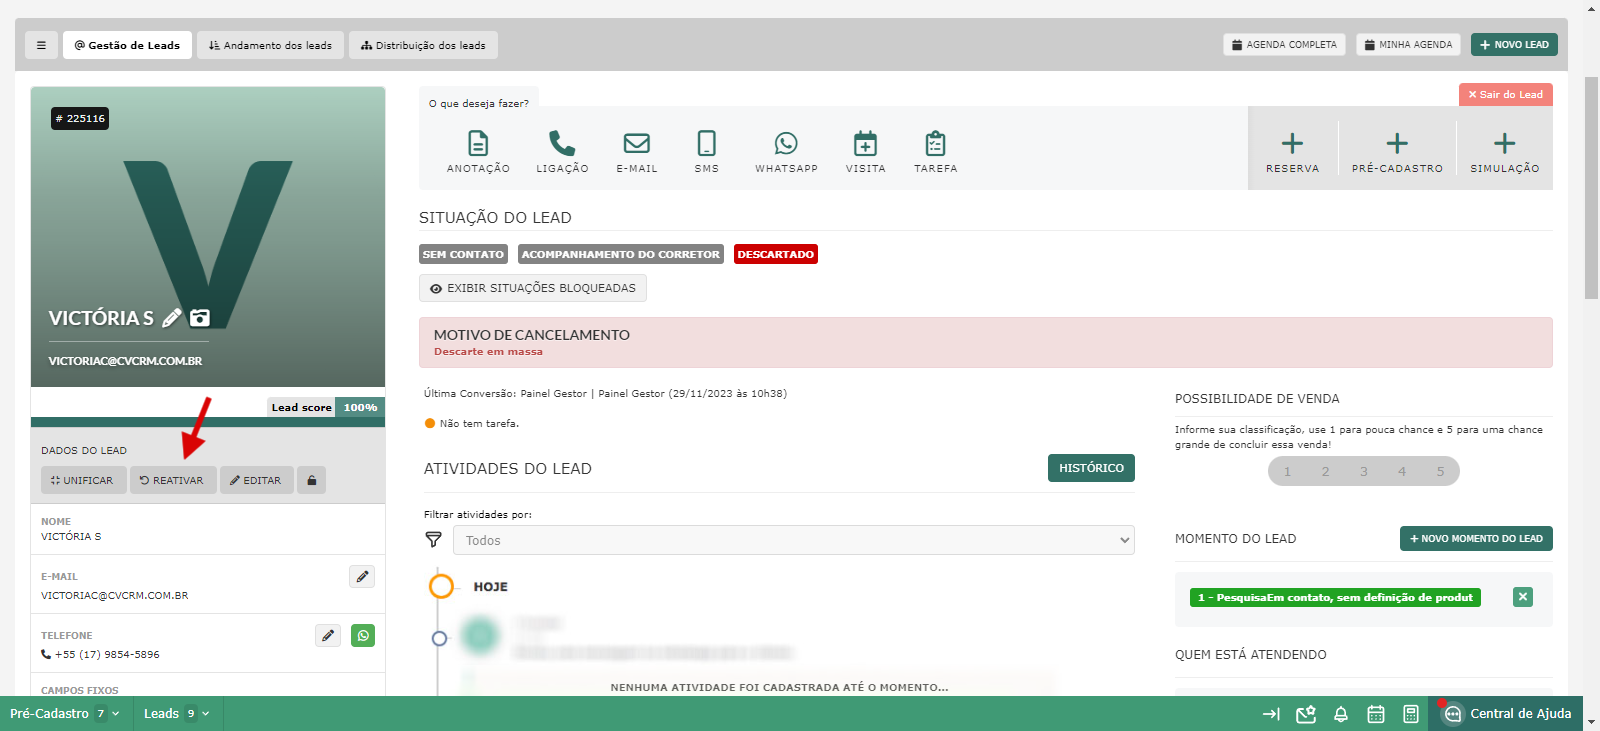Image resolution: width=1600 pixels, height=731 pixels.
Task: Click the Editar button
Action: (256, 480)
